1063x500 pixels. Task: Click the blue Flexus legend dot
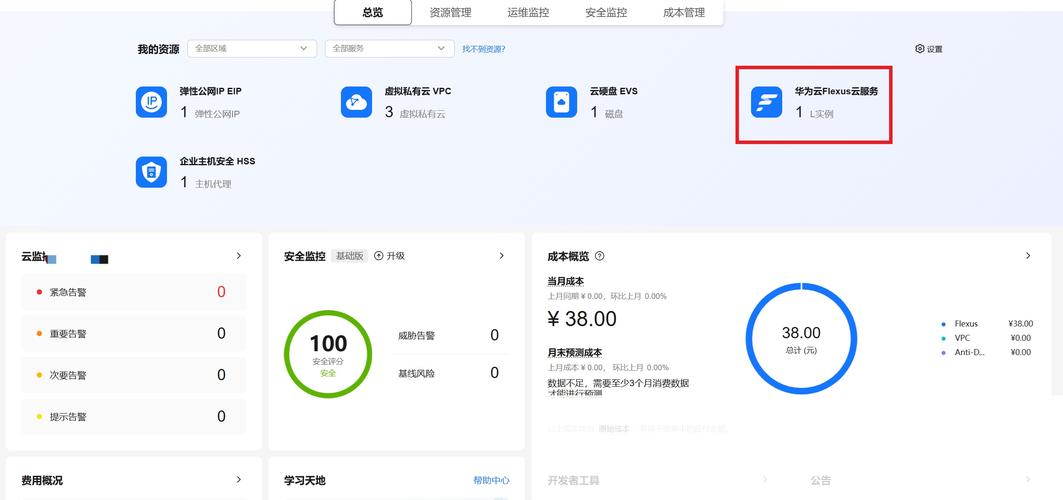pyautogui.click(x=944, y=325)
